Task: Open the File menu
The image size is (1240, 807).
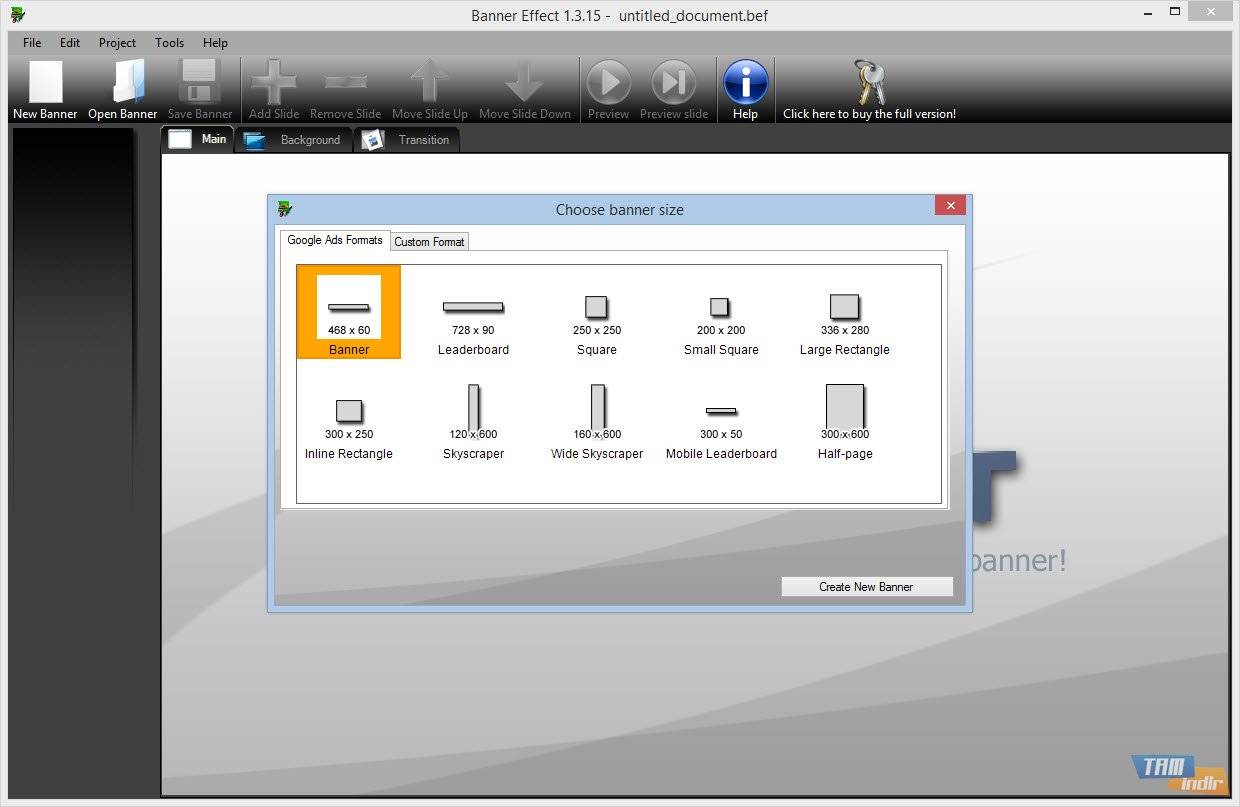Action: 32,43
